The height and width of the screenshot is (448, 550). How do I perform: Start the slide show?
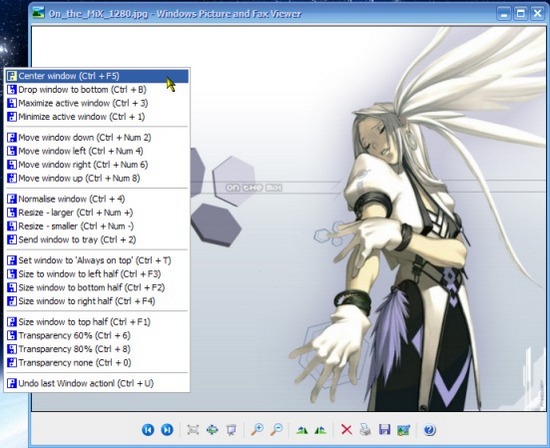pos(231,430)
